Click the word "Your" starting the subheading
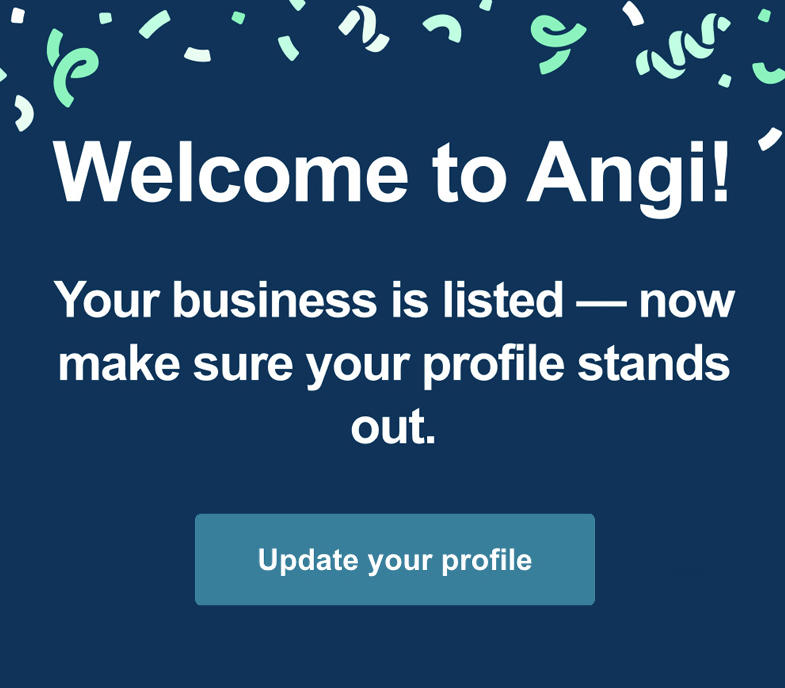The width and height of the screenshot is (785, 688). pos(107,300)
